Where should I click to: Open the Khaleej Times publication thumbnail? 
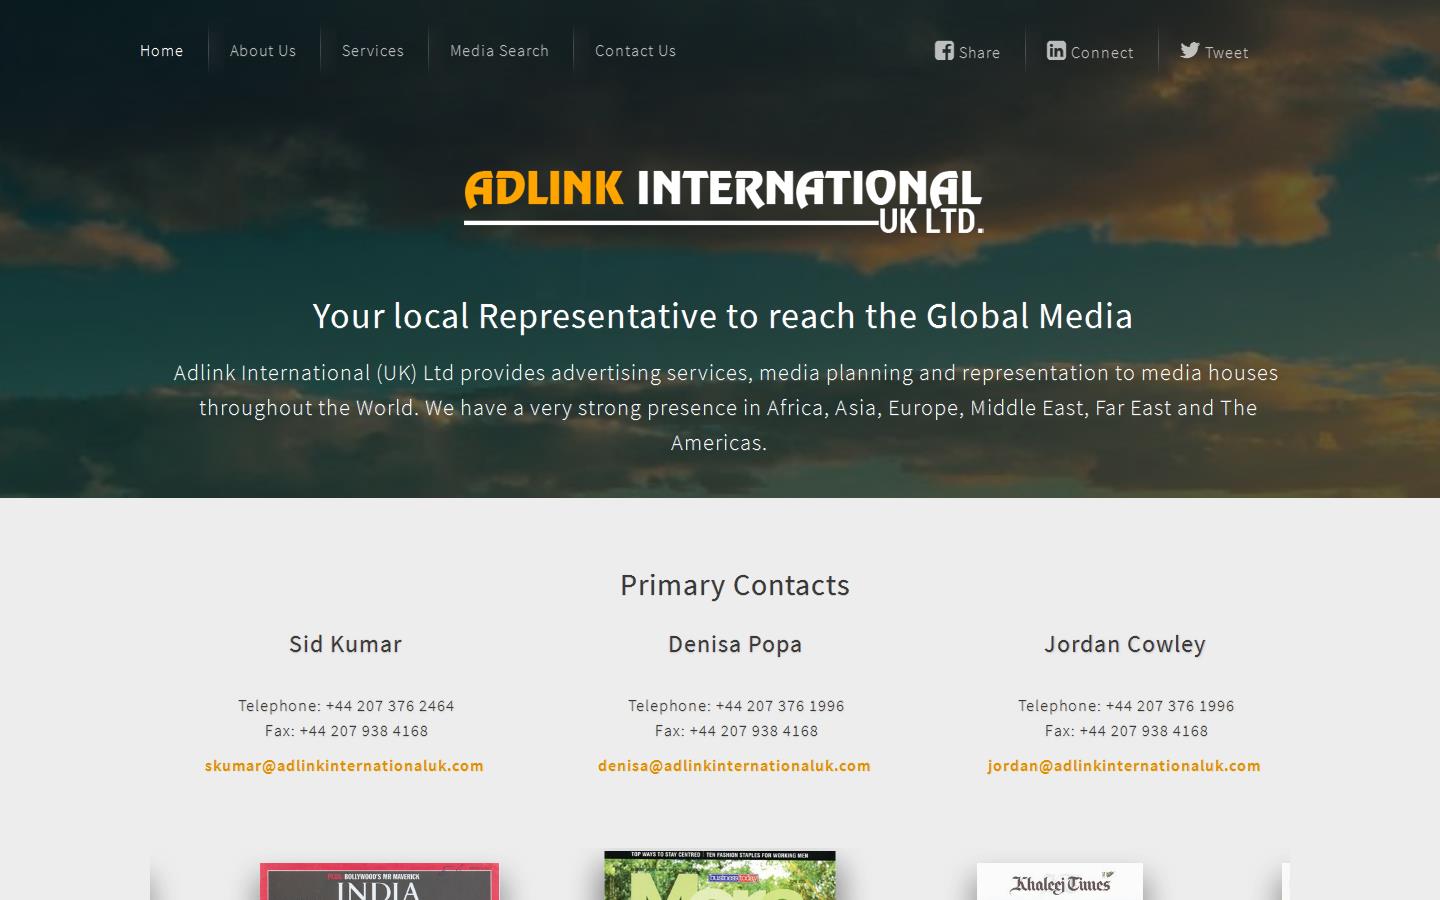1059,880
